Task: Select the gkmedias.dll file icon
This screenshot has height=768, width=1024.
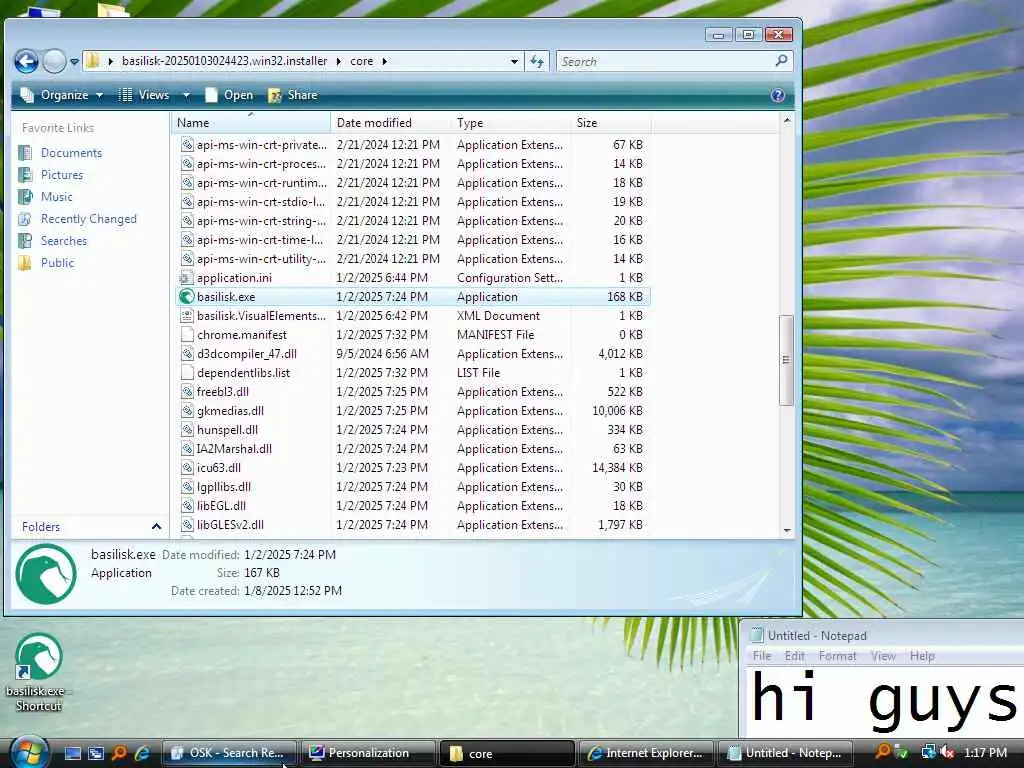Action: pyautogui.click(x=187, y=411)
